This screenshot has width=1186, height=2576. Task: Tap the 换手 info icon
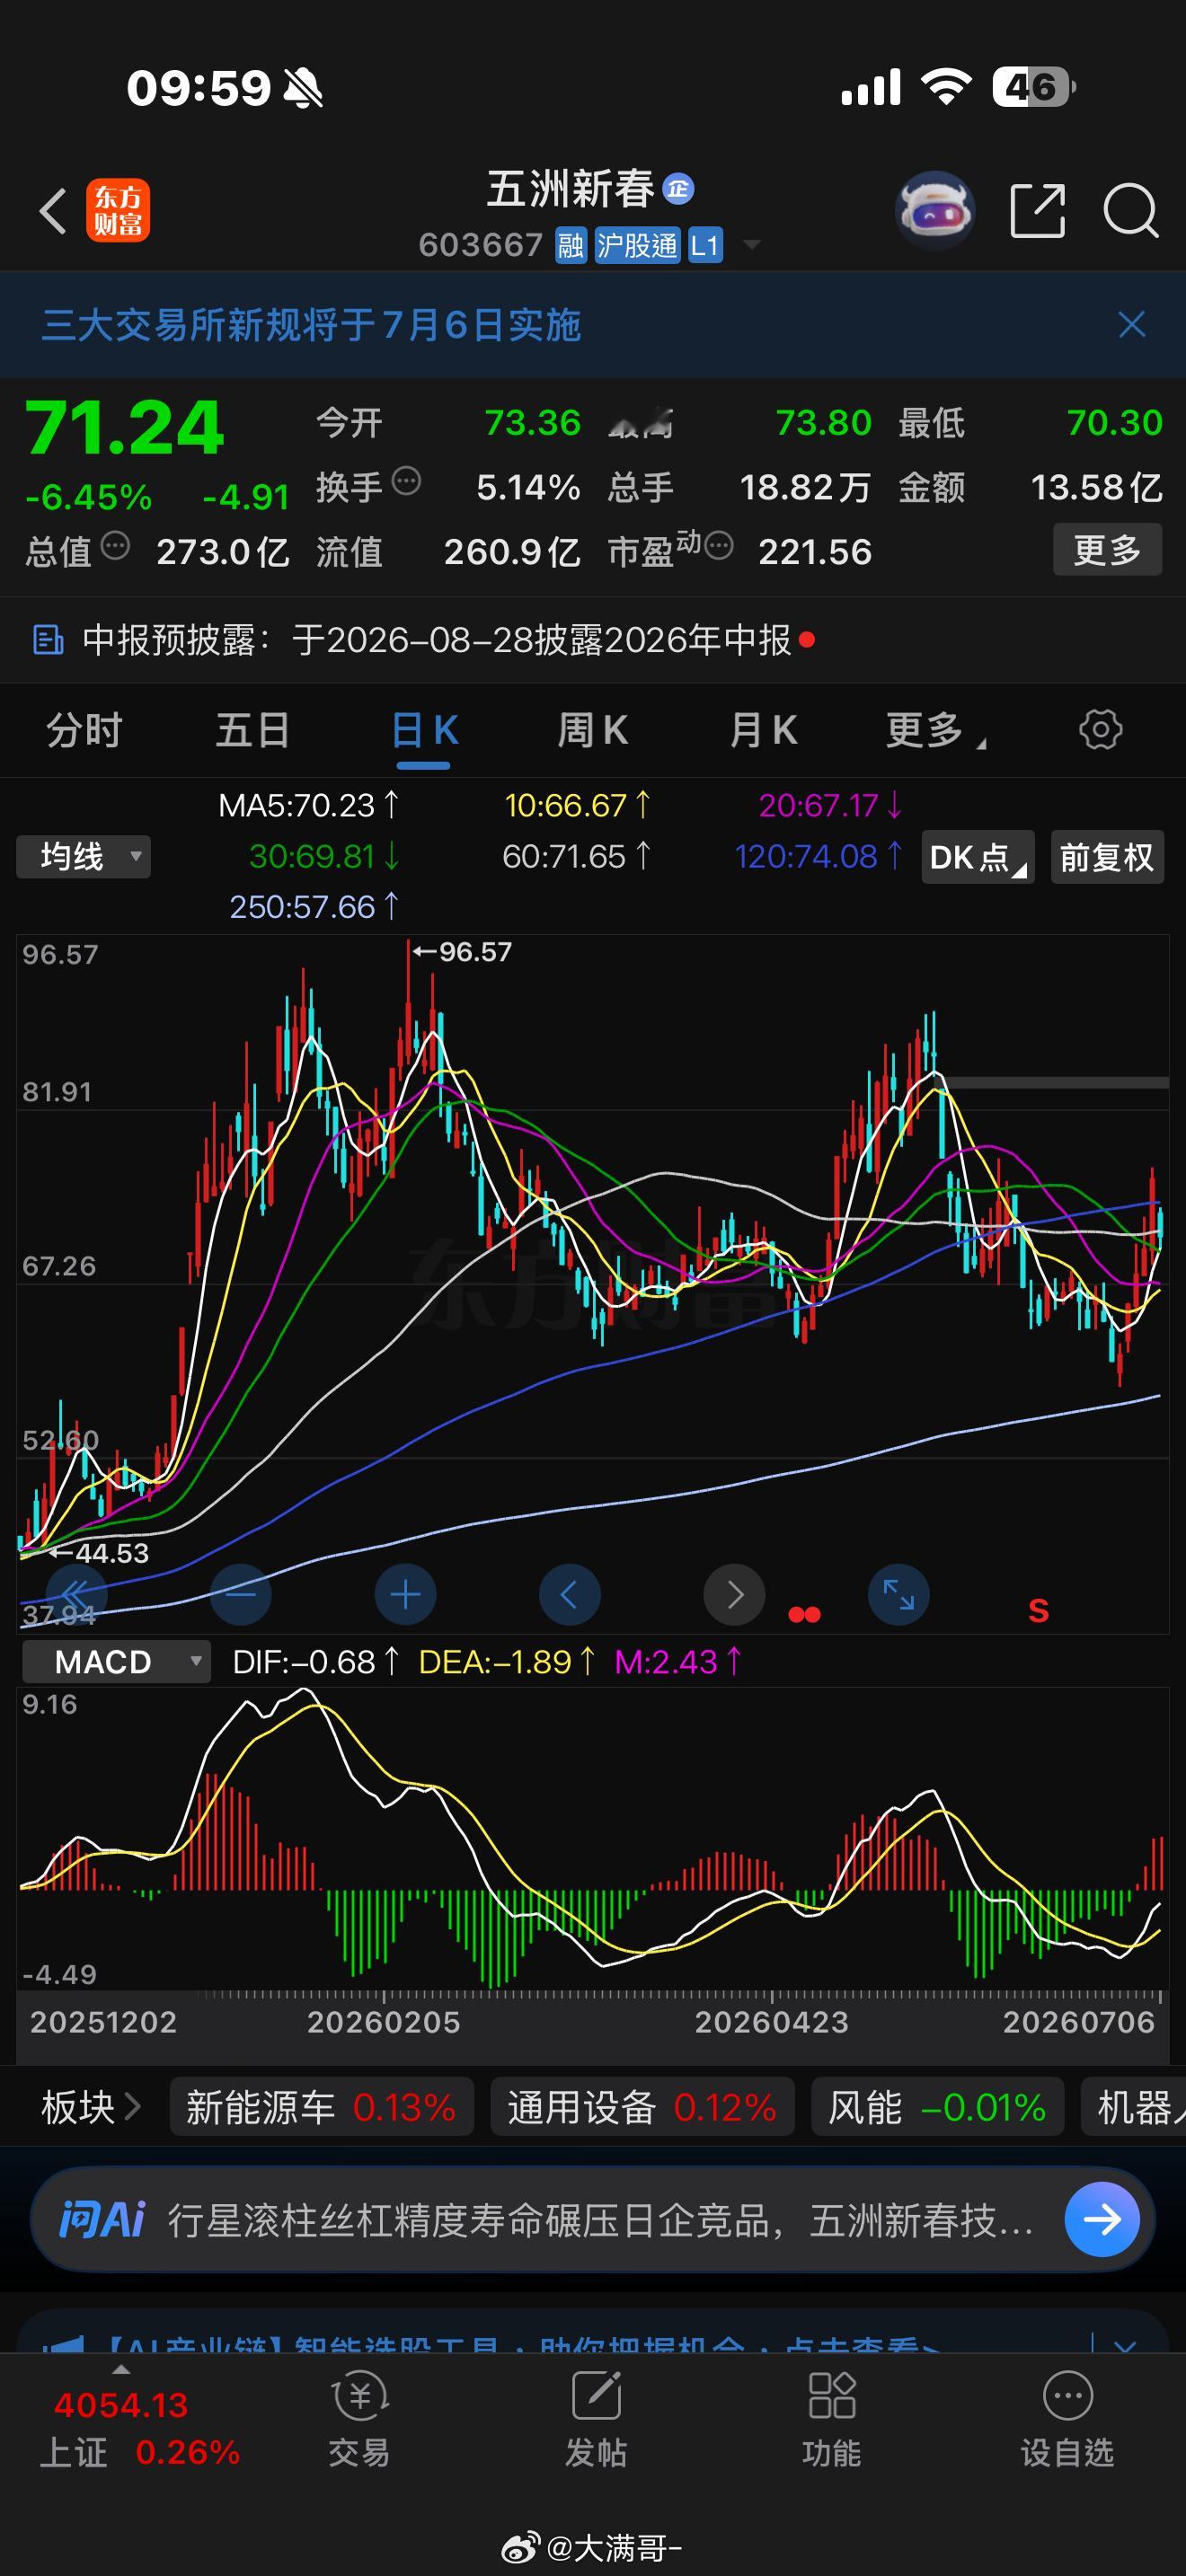pyautogui.click(x=406, y=481)
